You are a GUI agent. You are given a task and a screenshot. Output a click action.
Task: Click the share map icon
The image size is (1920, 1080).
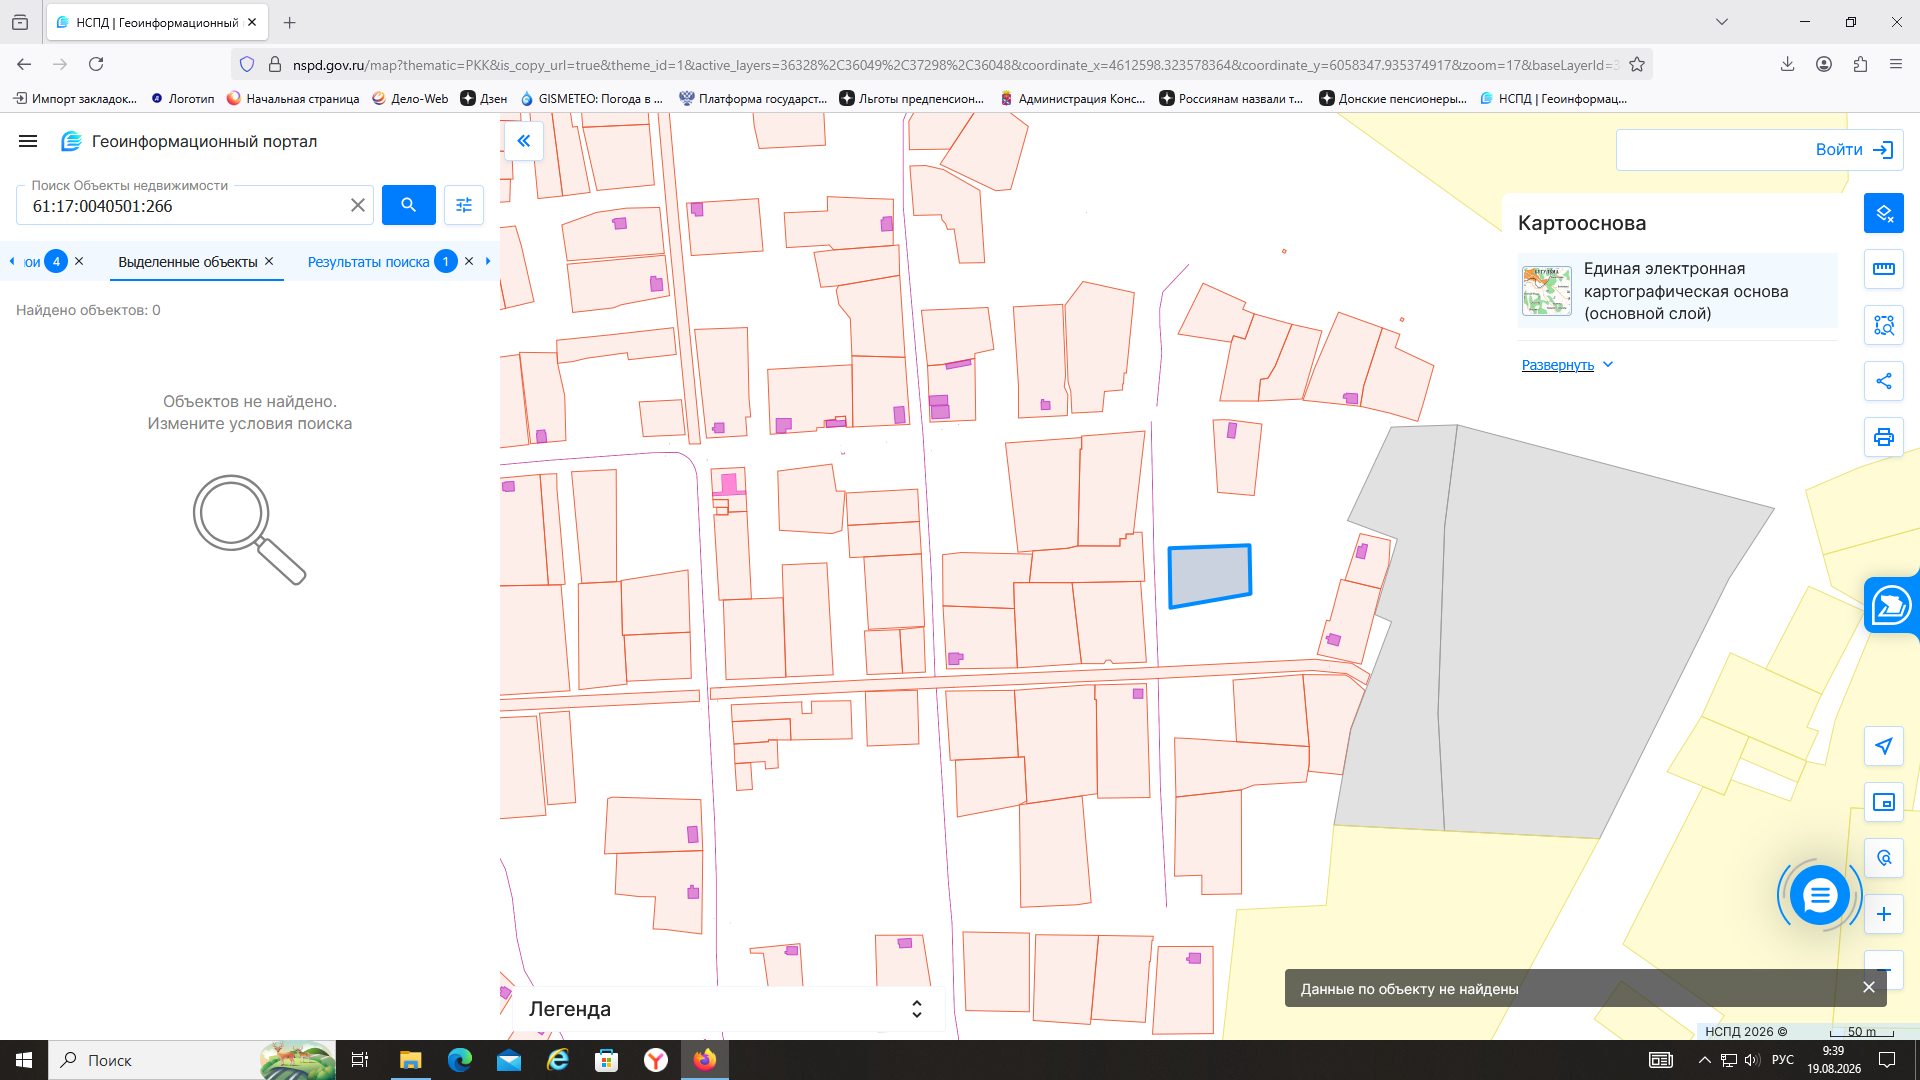point(1883,381)
